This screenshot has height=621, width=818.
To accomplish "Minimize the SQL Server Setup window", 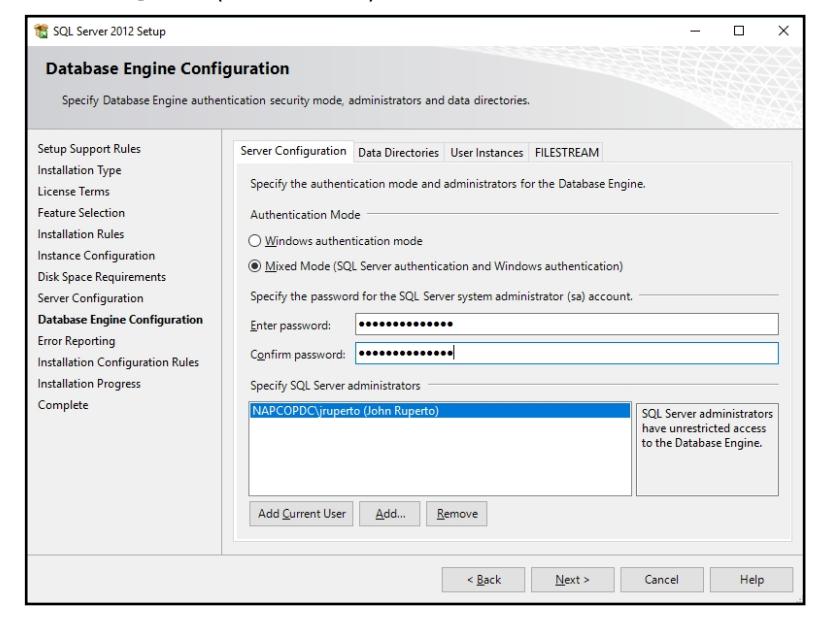I will coord(695,31).
